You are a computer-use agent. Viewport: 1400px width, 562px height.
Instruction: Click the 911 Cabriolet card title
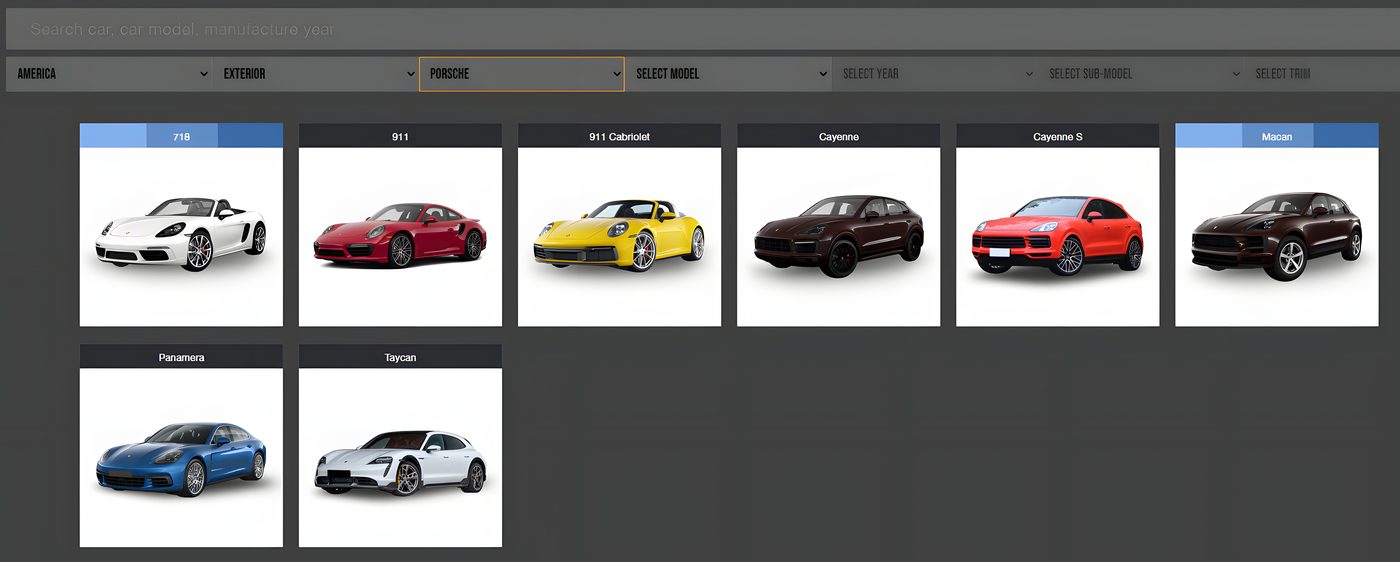point(619,136)
